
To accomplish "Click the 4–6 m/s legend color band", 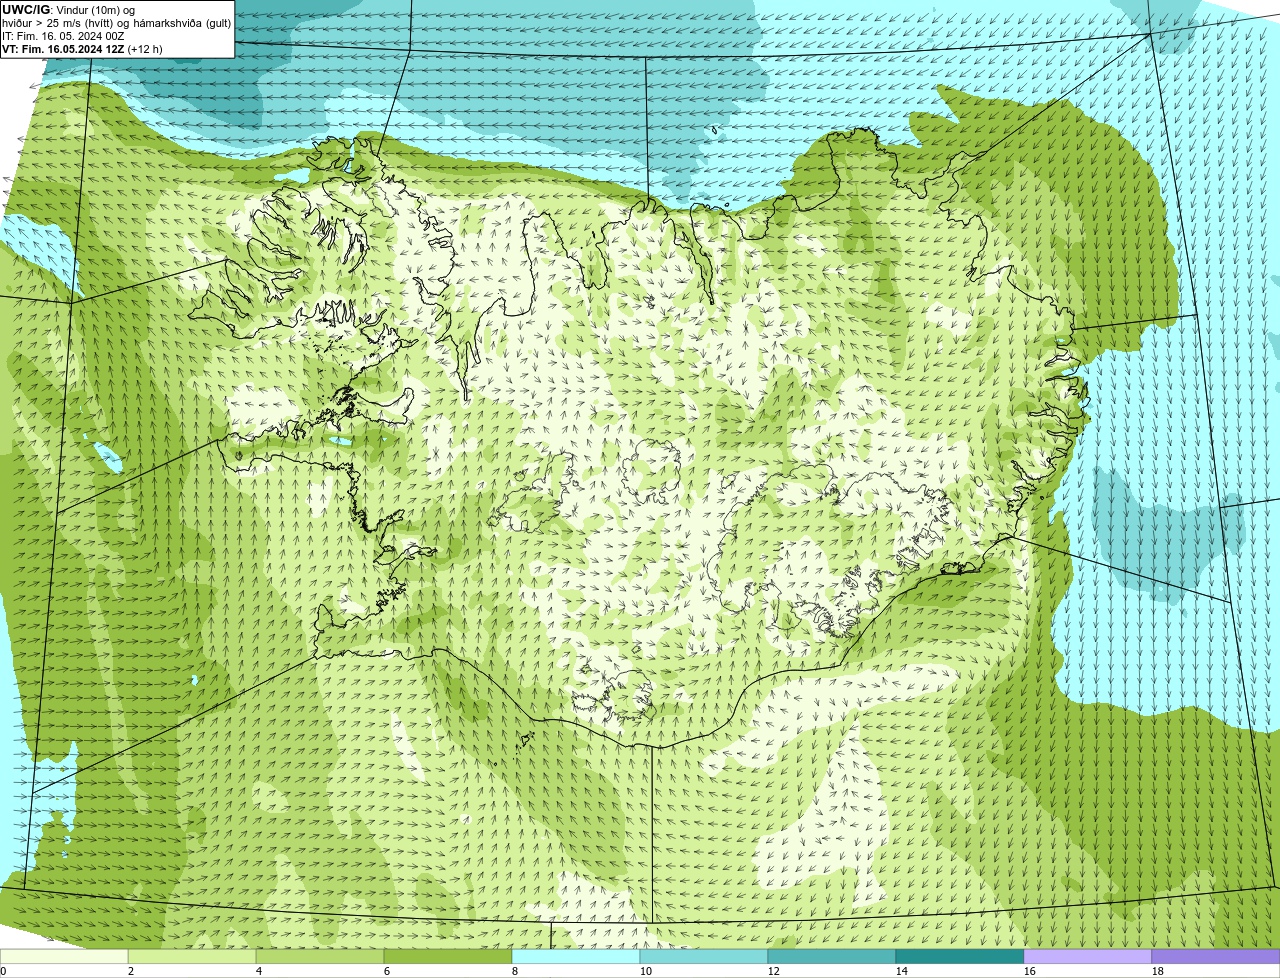I will tap(320, 957).
